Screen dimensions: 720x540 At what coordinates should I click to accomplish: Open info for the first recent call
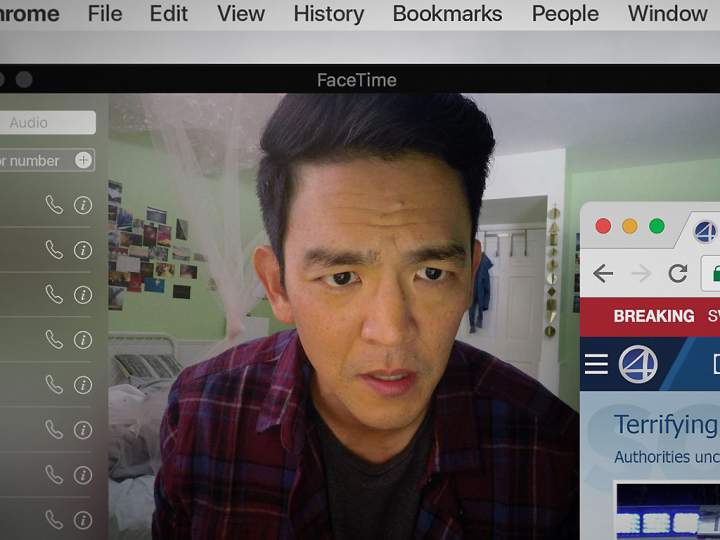tap(83, 205)
